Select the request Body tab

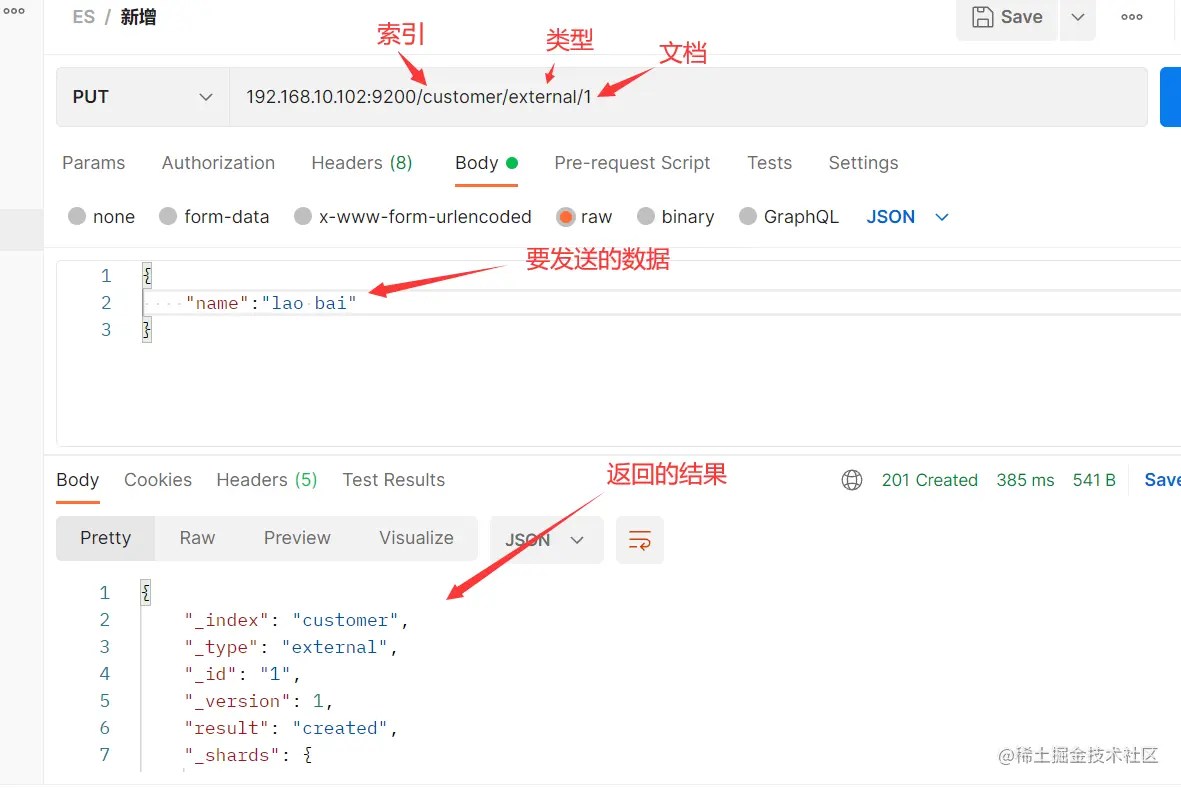tap(486, 163)
